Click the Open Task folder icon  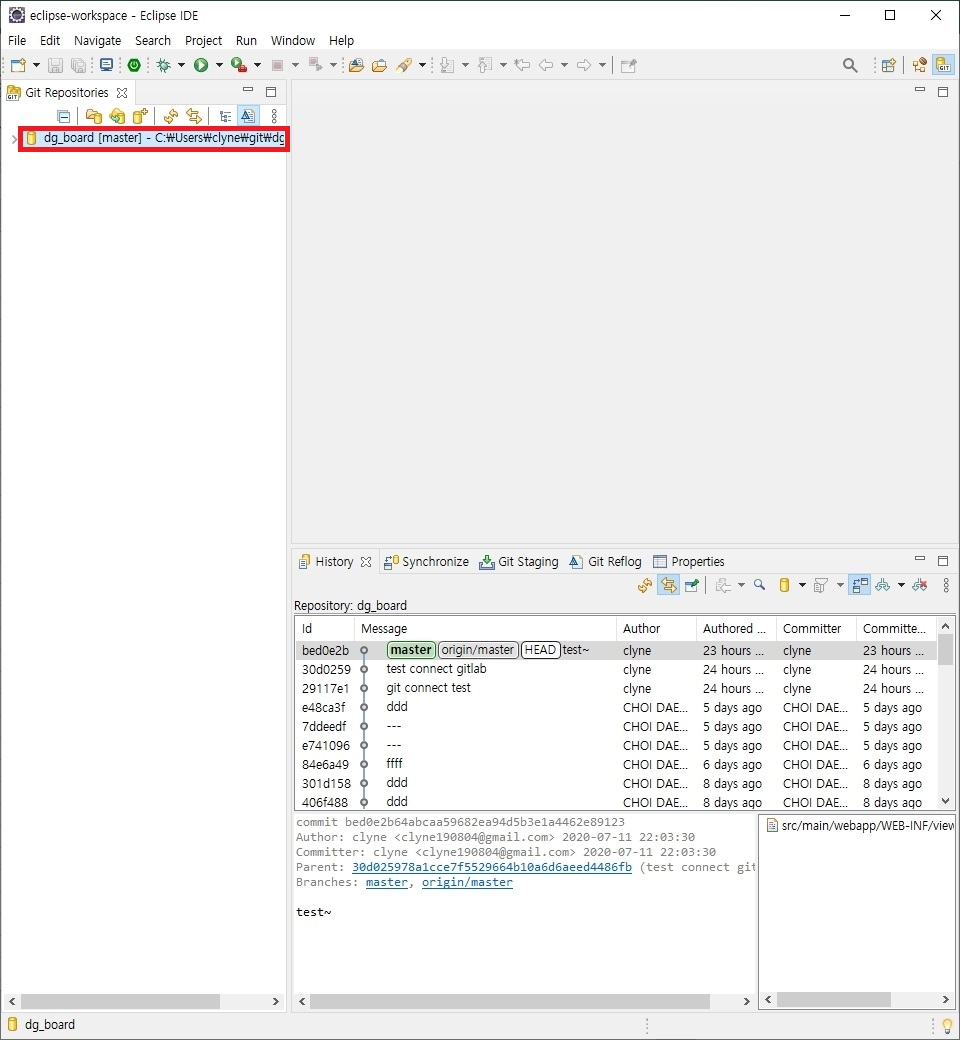click(379, 65)
